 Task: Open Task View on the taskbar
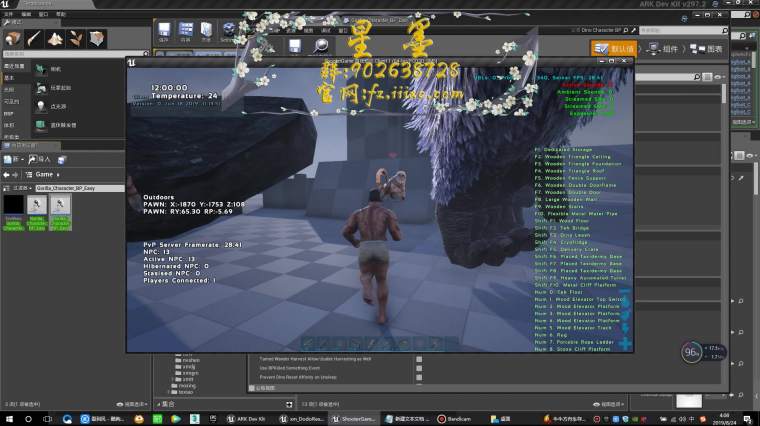47,419
